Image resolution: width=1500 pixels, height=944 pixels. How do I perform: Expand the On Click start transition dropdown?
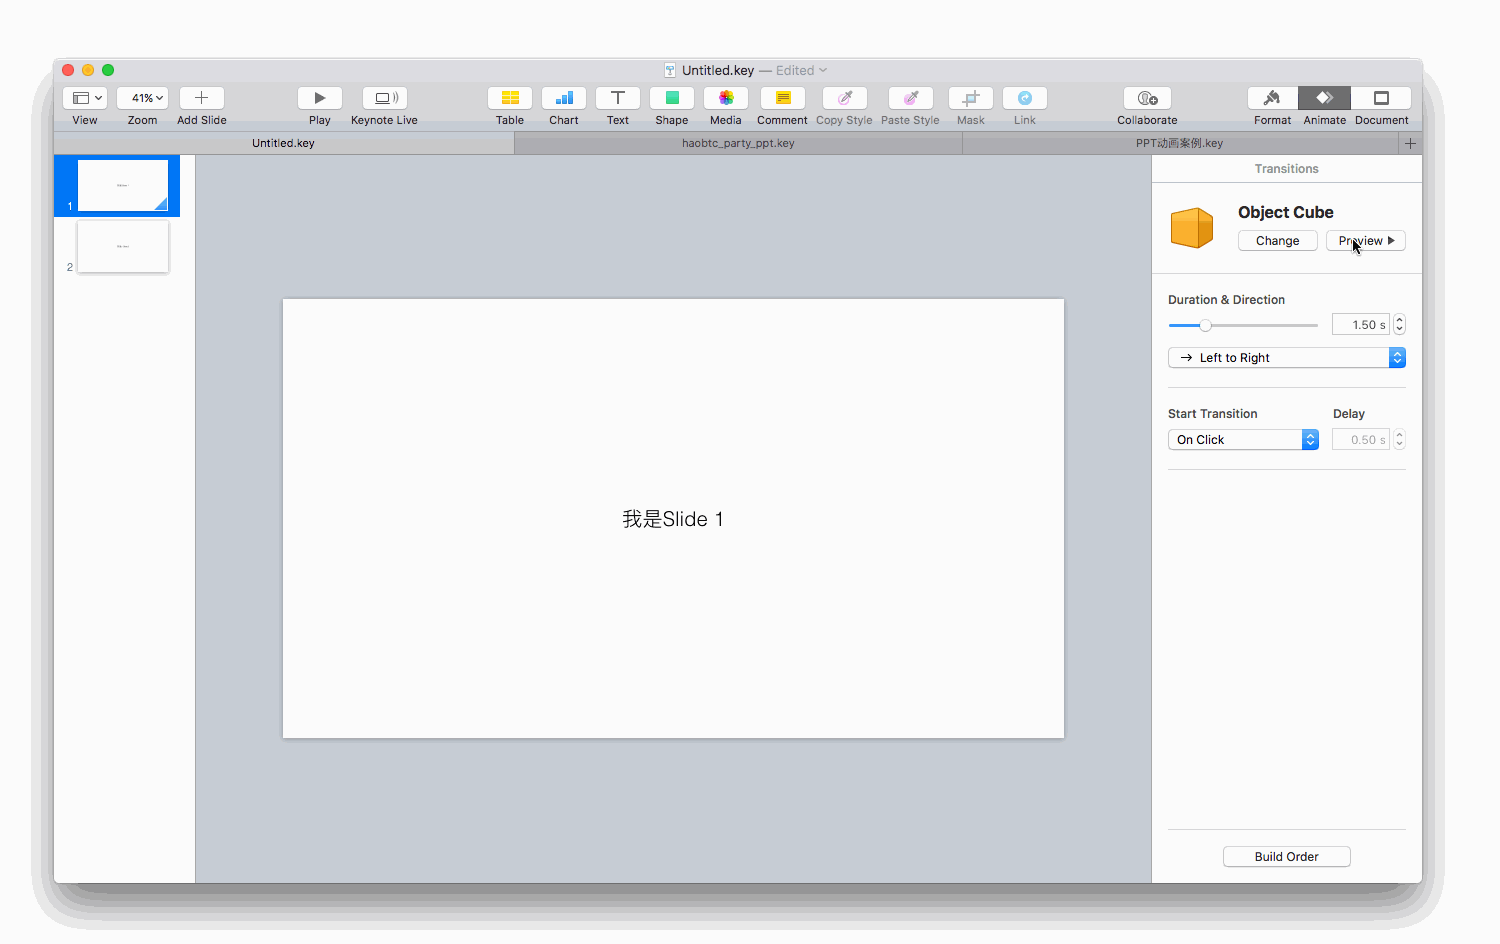1242,440
